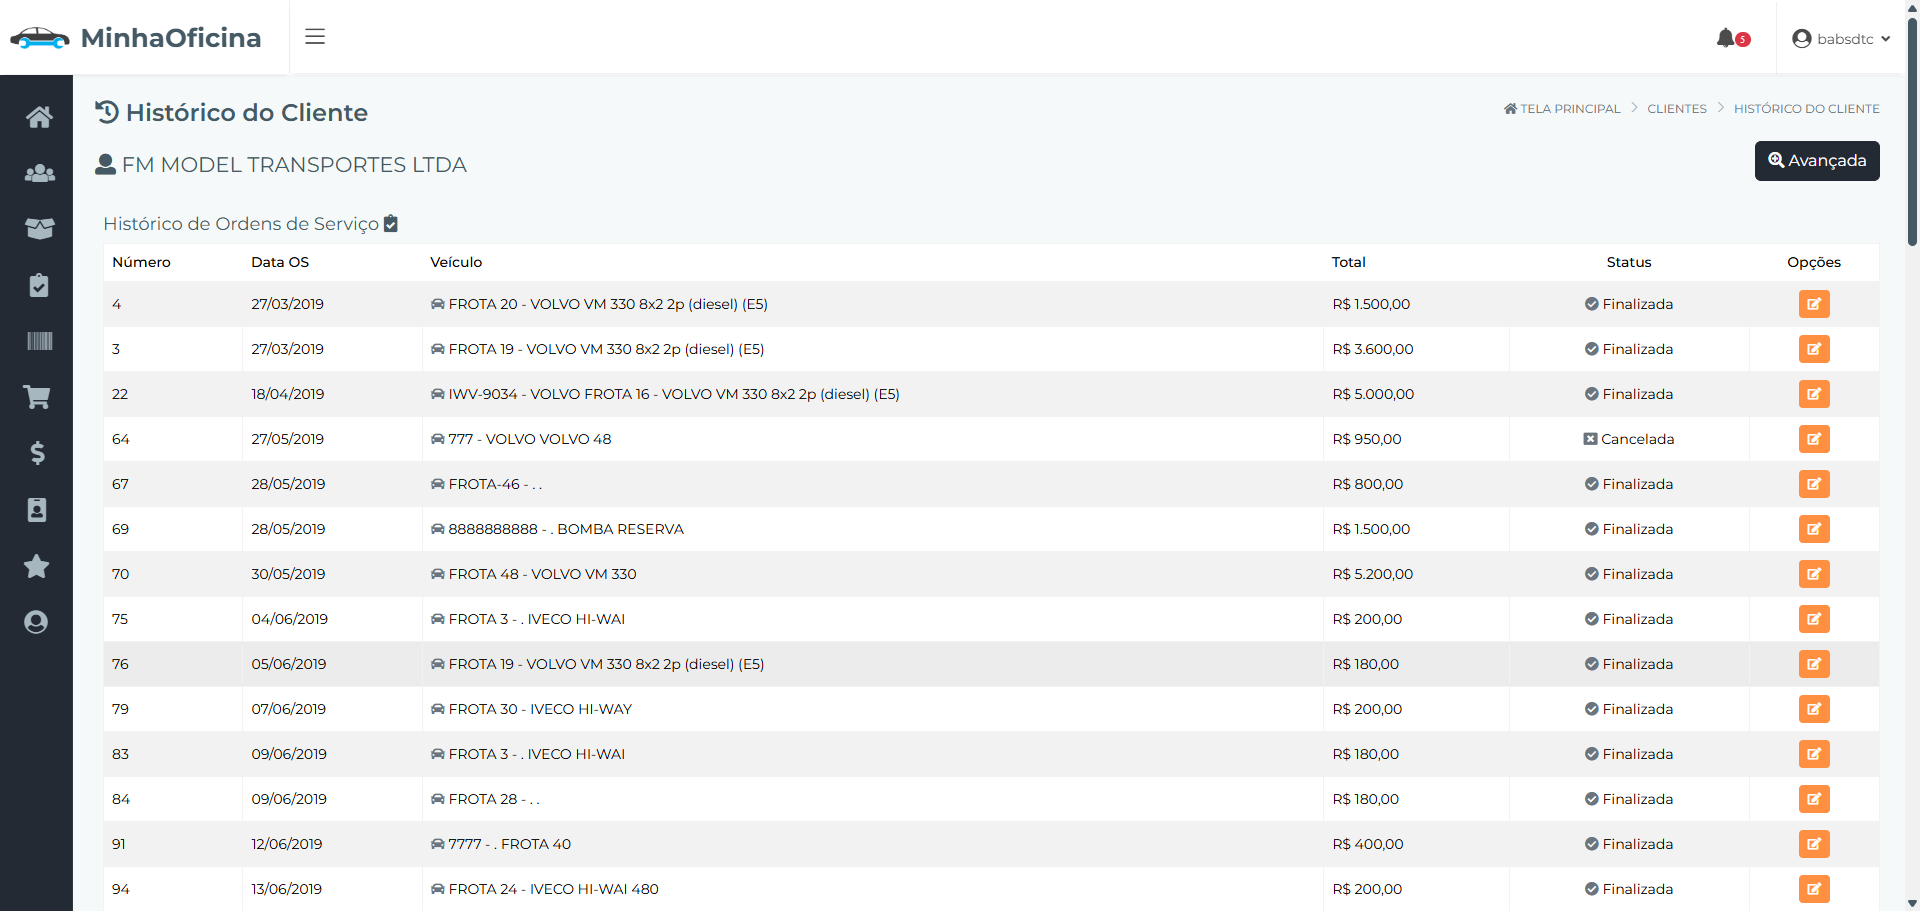Open the Avançada search button

click(x=1817, y=161)
